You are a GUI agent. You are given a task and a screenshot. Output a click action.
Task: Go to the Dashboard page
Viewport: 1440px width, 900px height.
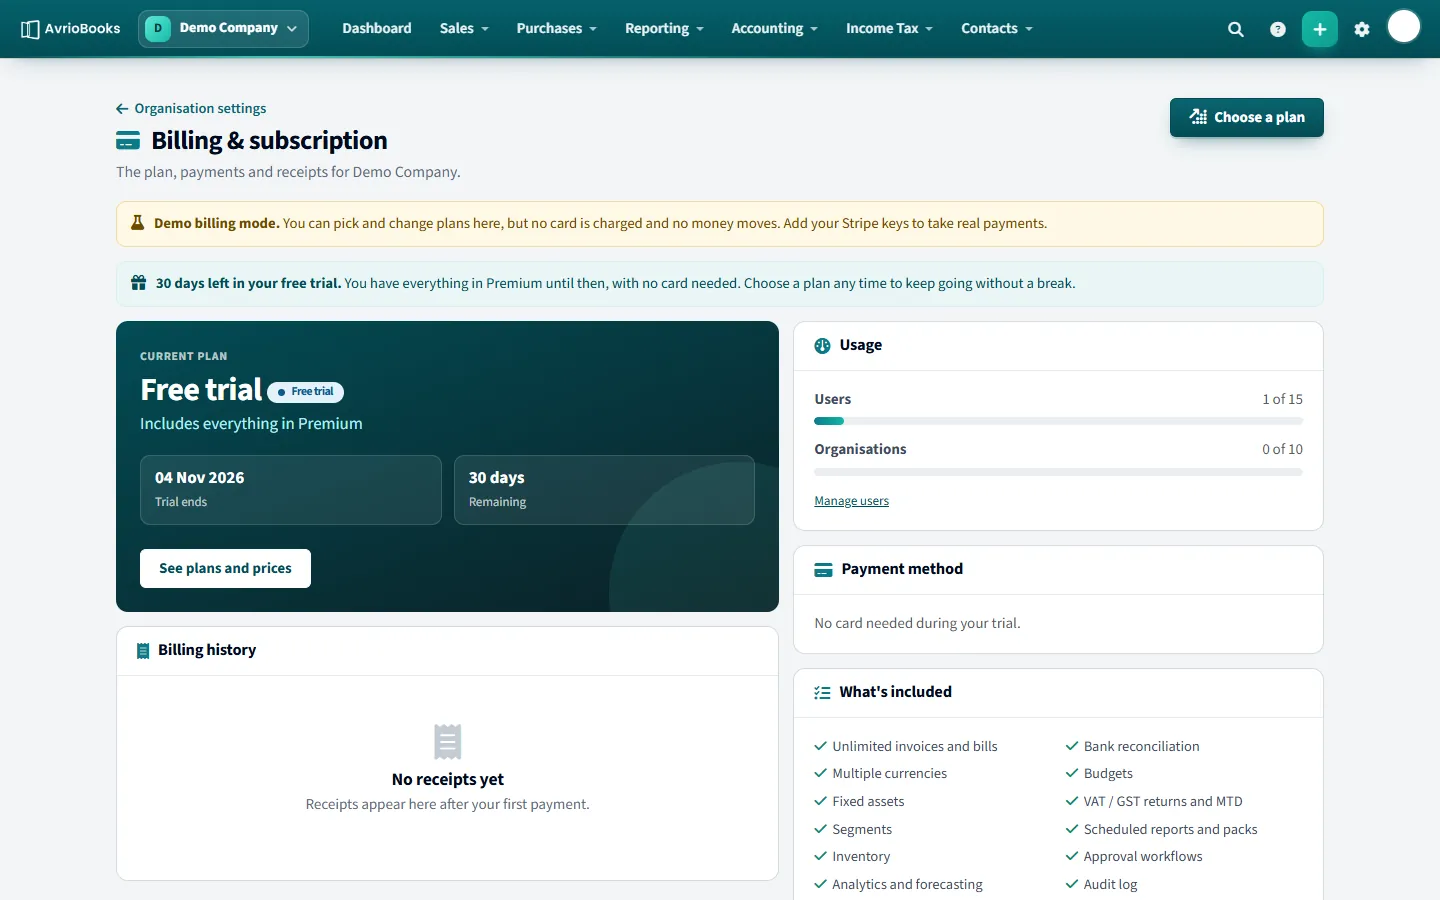click(377, 29)
